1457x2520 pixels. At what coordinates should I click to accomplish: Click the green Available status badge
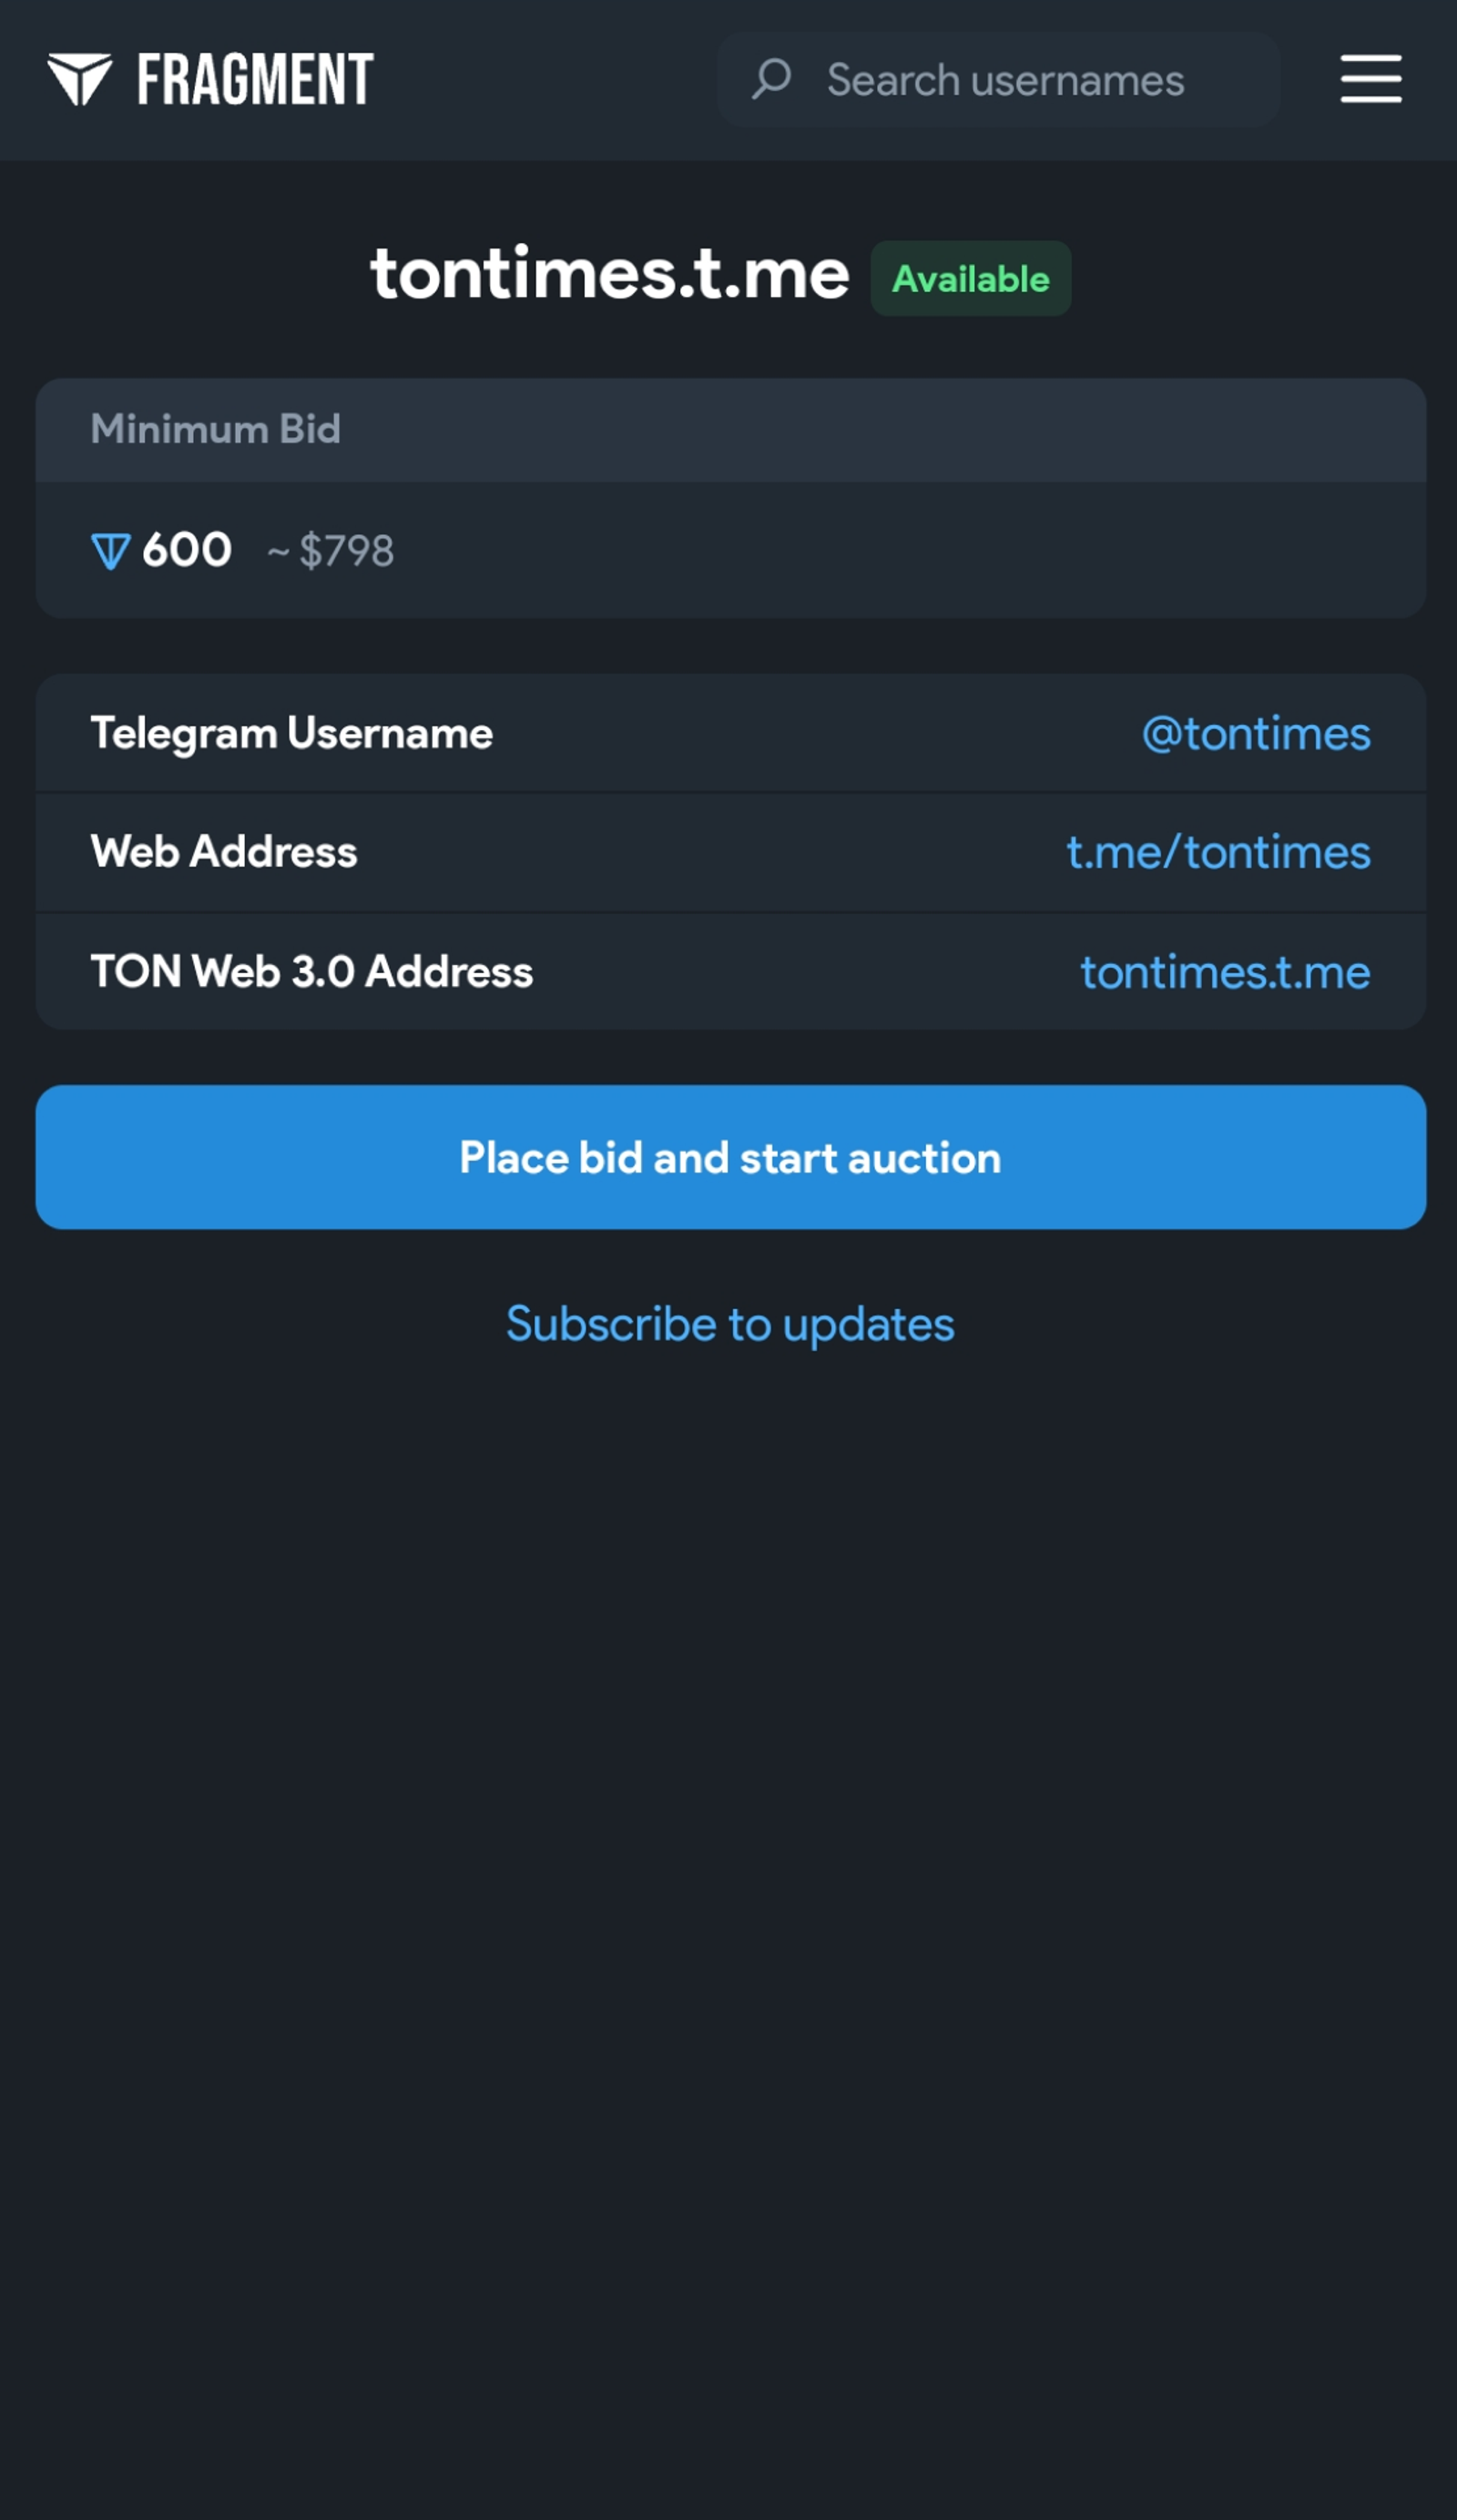[x=969, y=278]
